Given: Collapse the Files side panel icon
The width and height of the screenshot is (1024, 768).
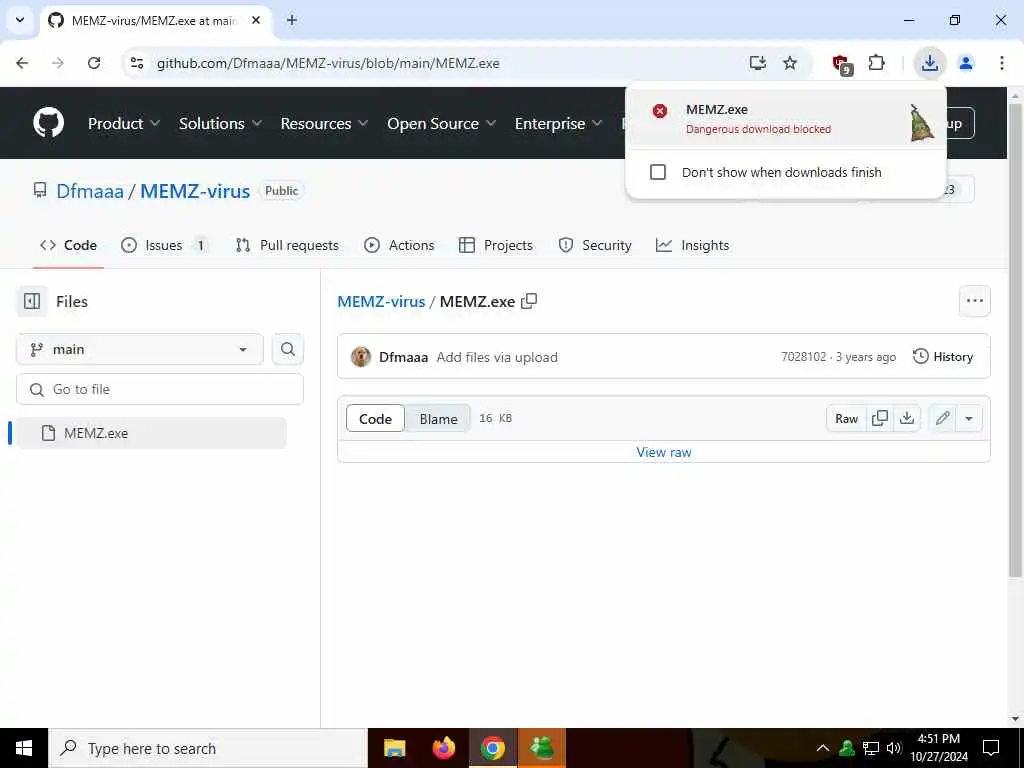Looking at the screenshot, I should [x=32, y=301].
